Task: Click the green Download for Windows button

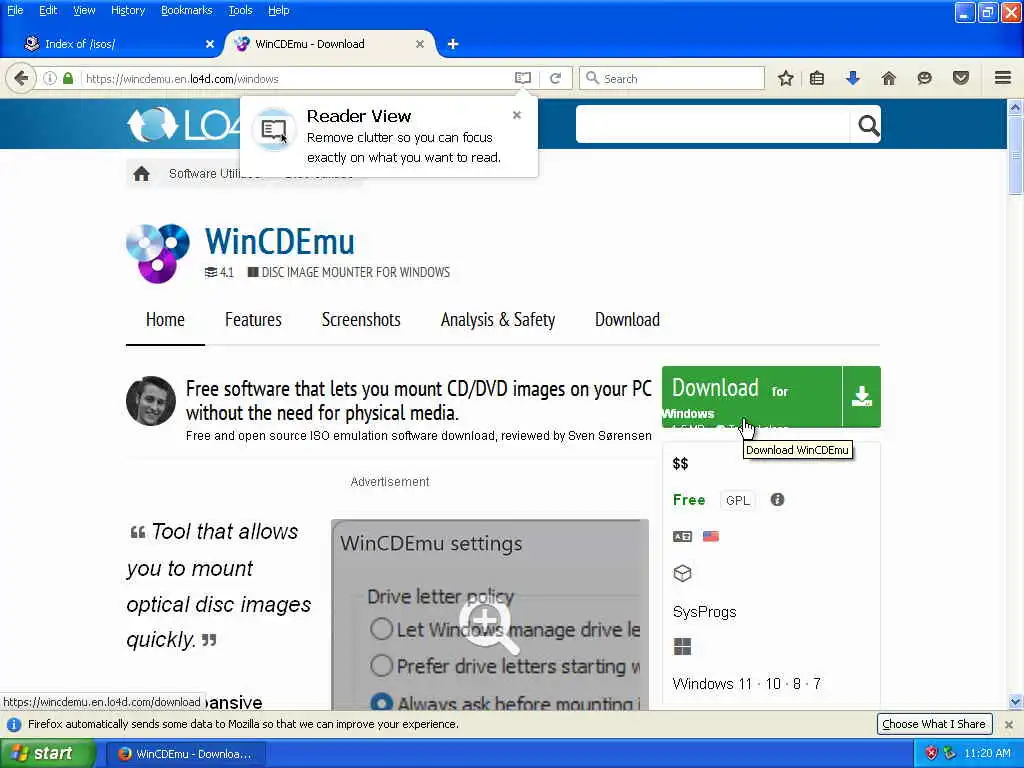Action: click(x=752, y=396)
